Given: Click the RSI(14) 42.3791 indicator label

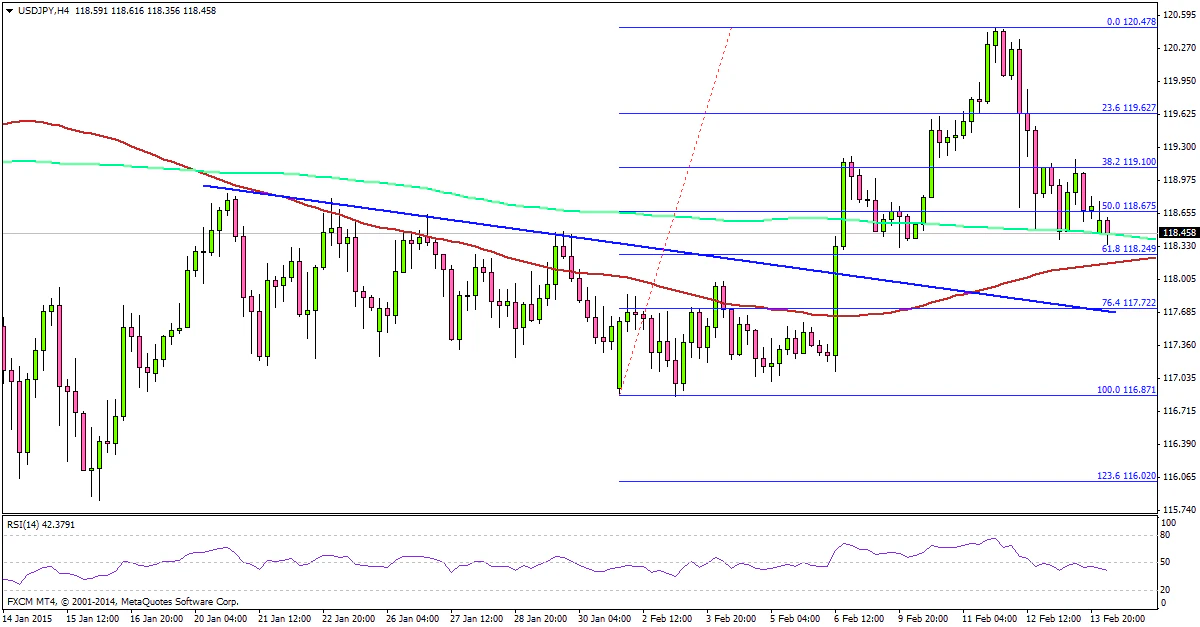Looking at the screenshot, I should 41,523.
